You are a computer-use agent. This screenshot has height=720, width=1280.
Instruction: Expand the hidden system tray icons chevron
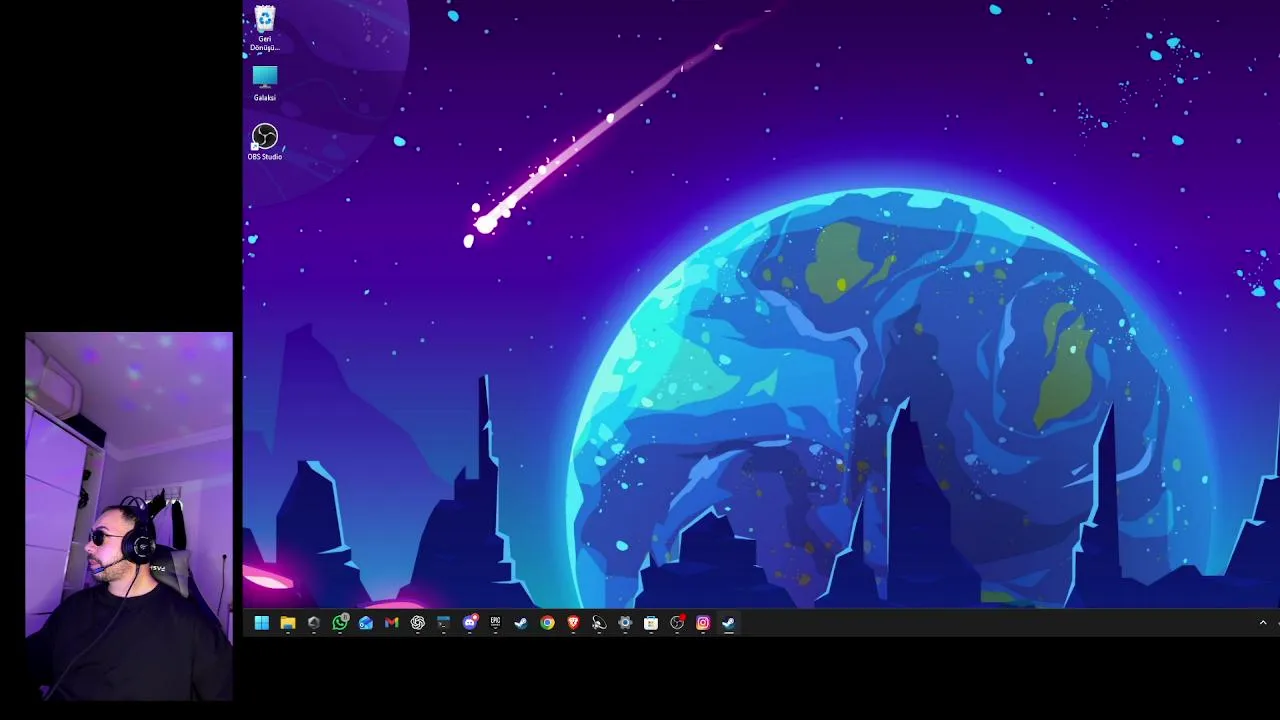[1263, 623]
